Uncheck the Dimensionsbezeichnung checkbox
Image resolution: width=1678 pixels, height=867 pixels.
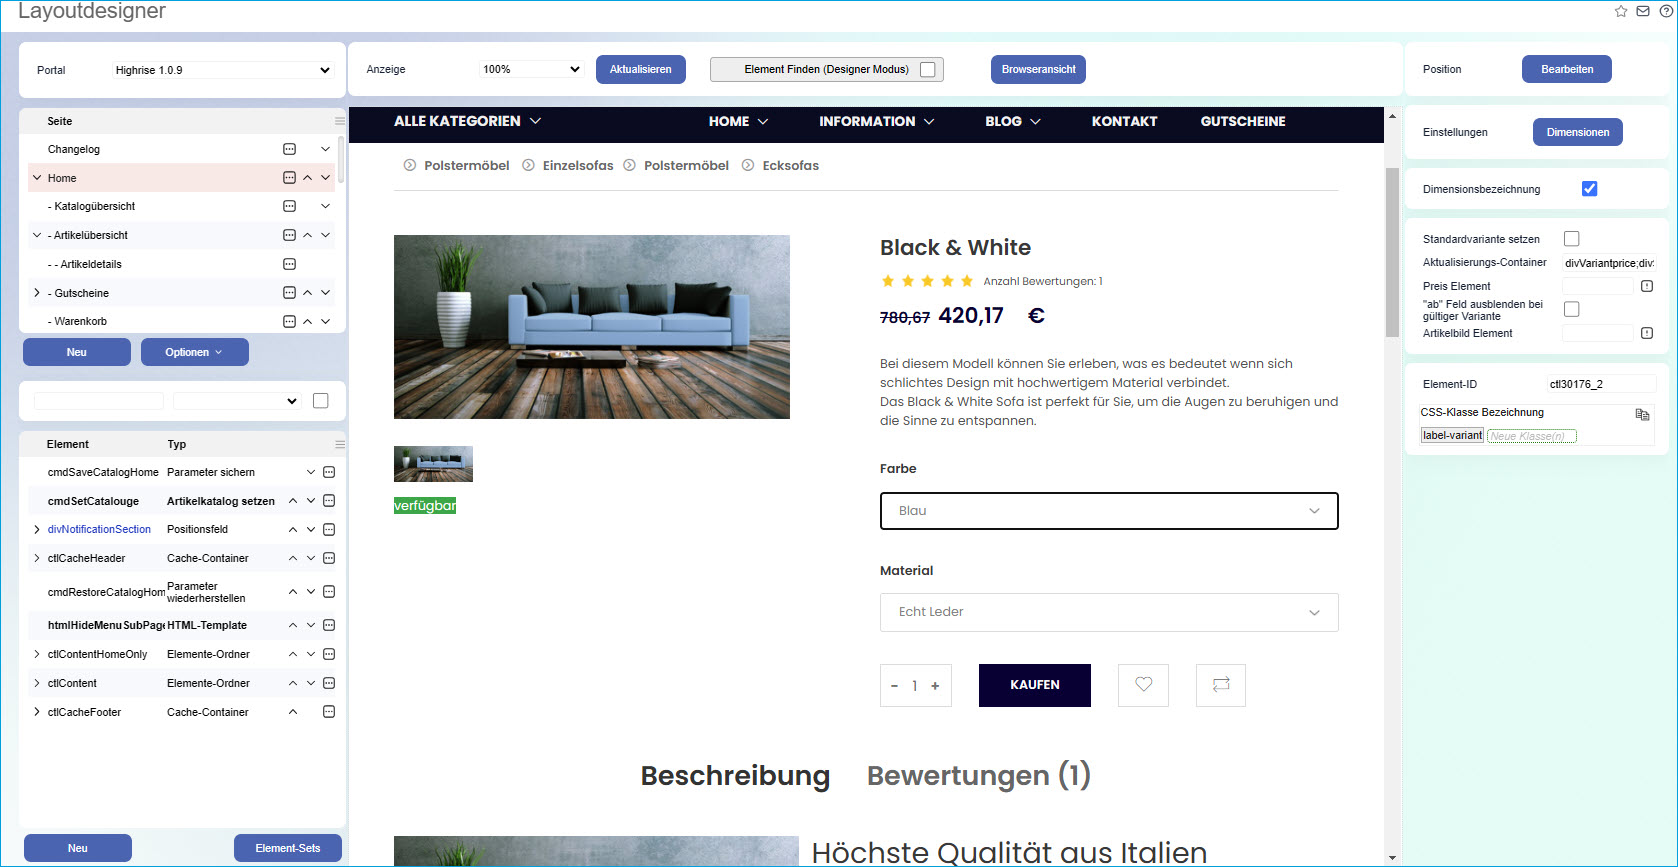click(1590, 189)
